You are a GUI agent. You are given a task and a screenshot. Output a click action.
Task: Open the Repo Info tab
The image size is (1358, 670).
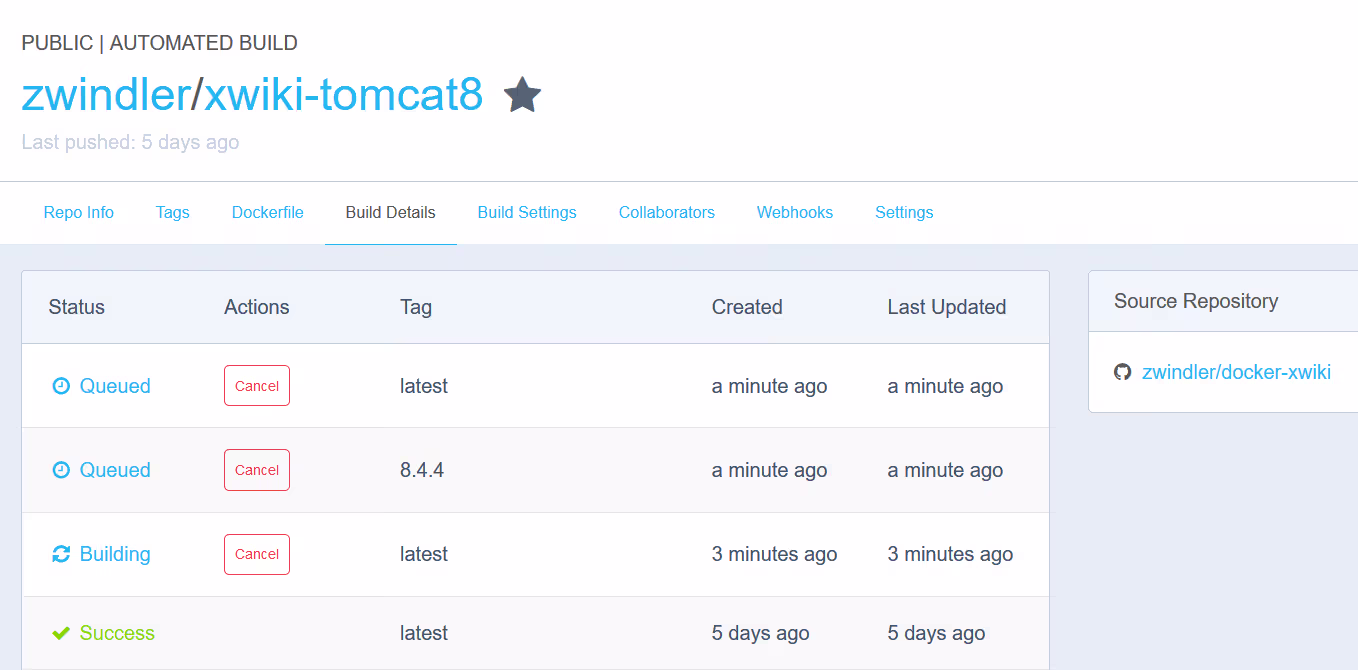coord(79,212)
